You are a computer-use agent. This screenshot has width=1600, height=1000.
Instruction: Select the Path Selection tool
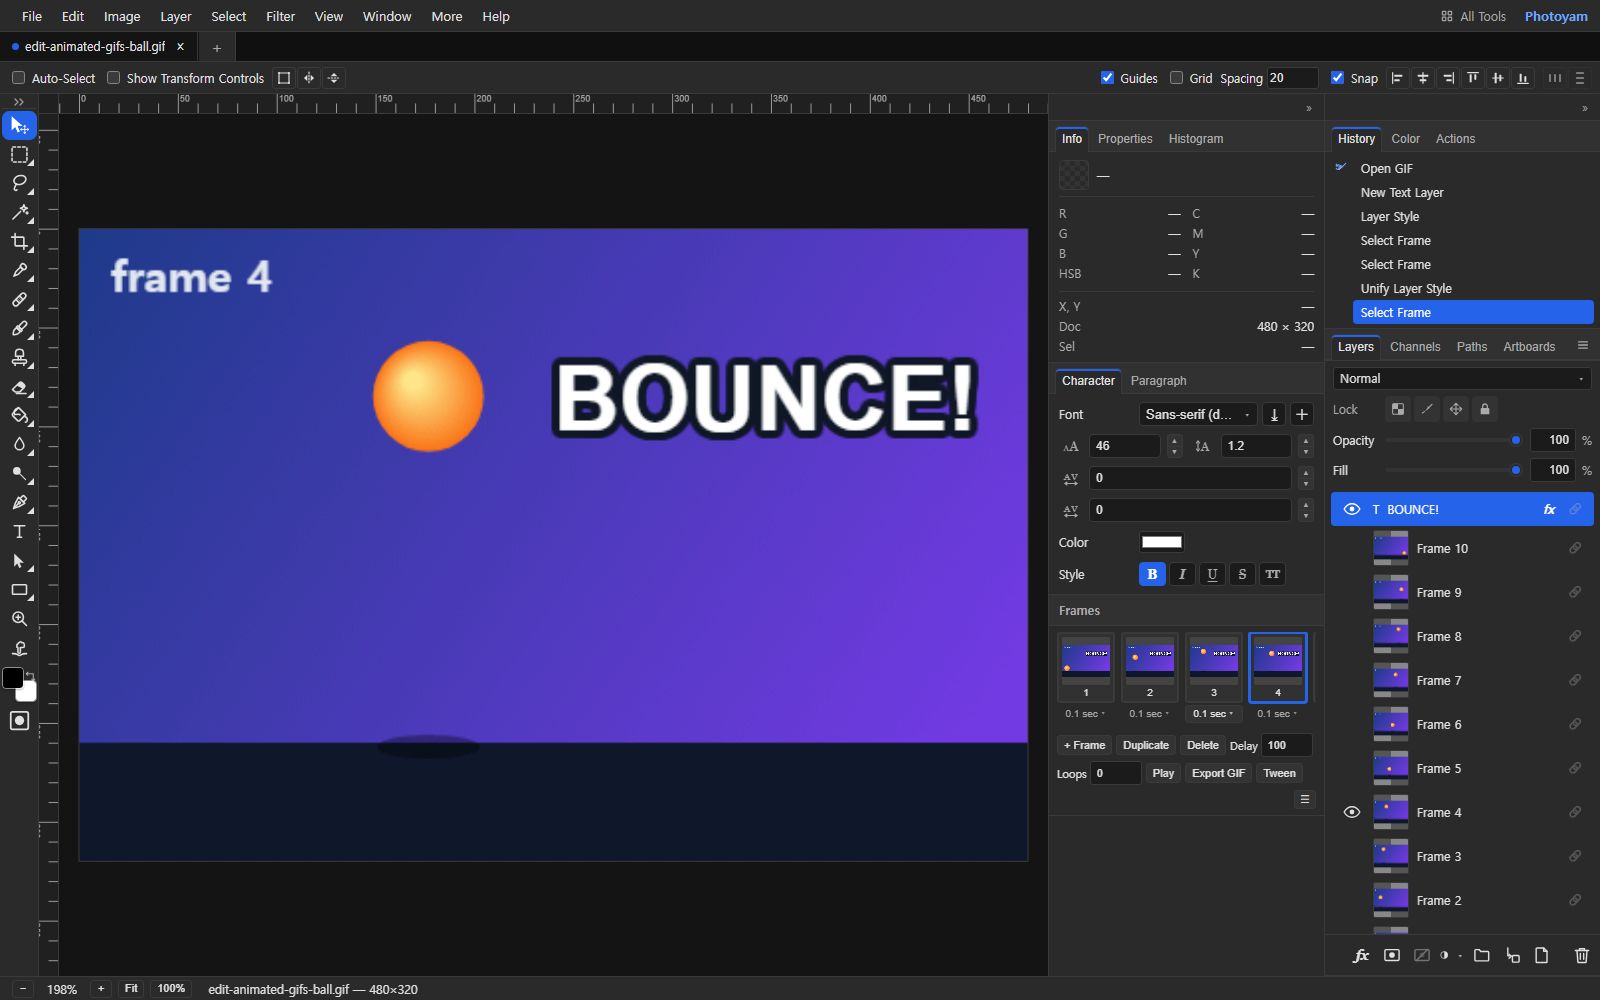tap(19, 561)
